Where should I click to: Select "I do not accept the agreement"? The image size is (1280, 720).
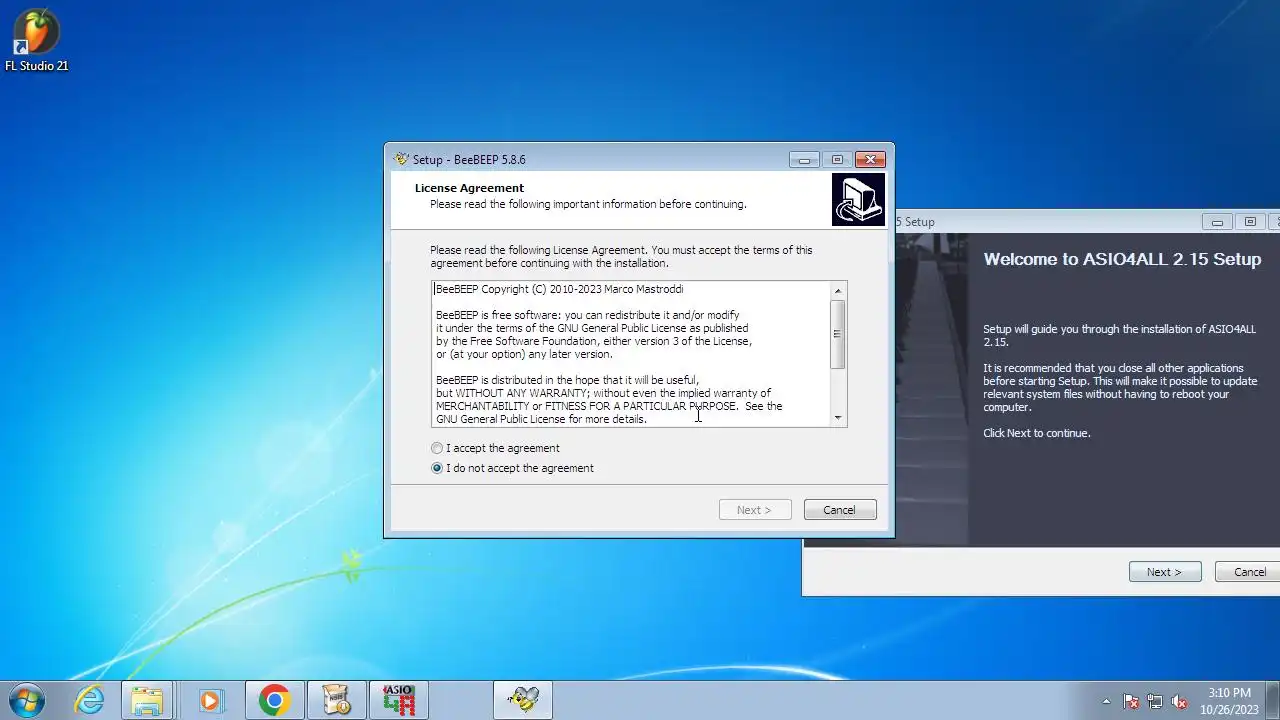pos(512,468)
